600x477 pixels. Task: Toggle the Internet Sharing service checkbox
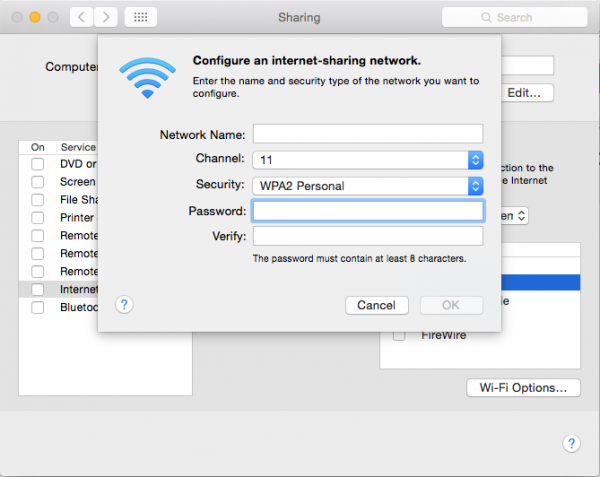(37, 289)
